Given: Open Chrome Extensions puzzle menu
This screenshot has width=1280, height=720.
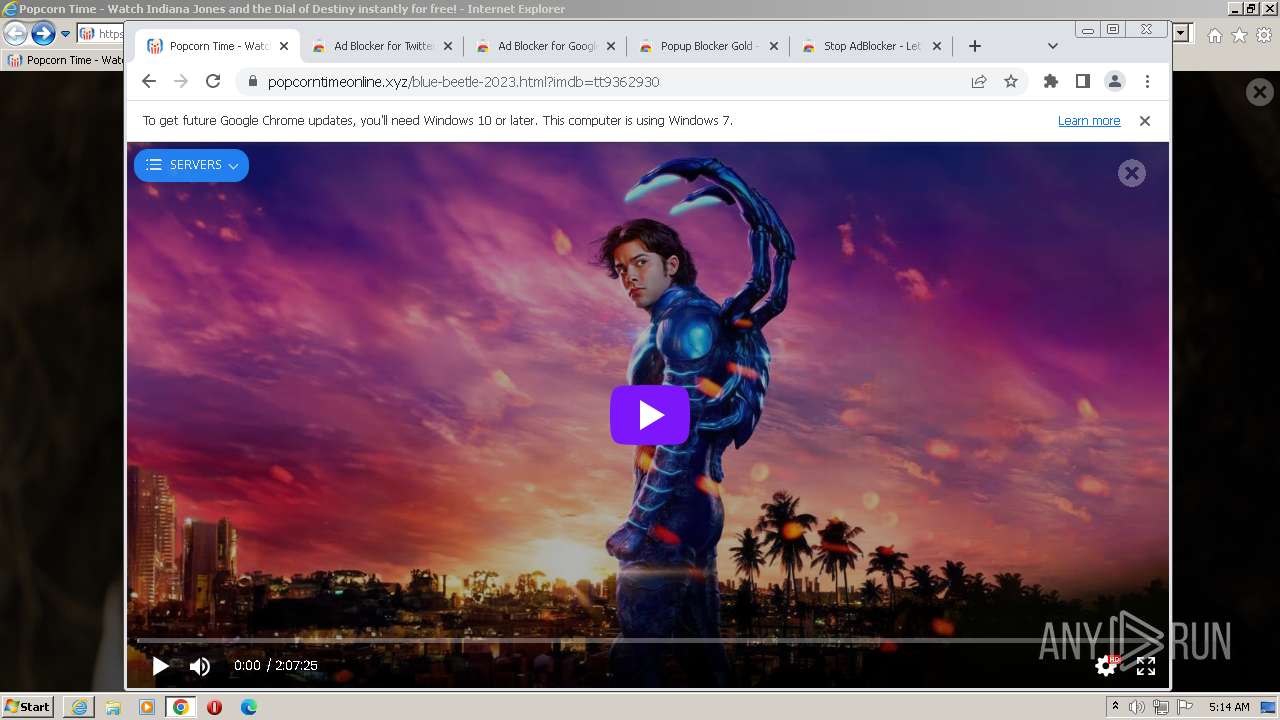Looking at the screenshot, I should [1051, 81].
